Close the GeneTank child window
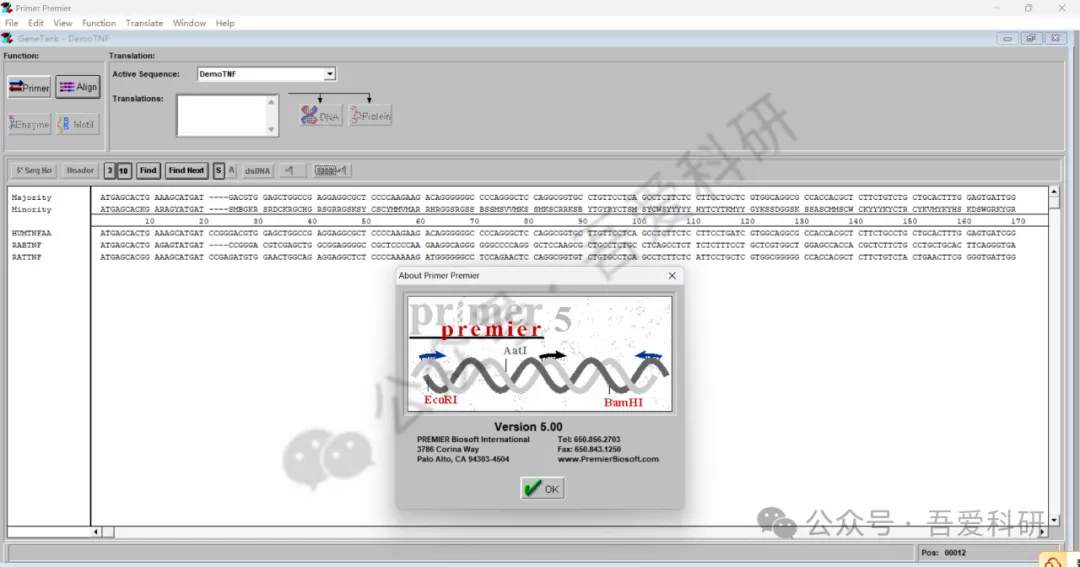1080x567 pixels. coord(1055,39)
